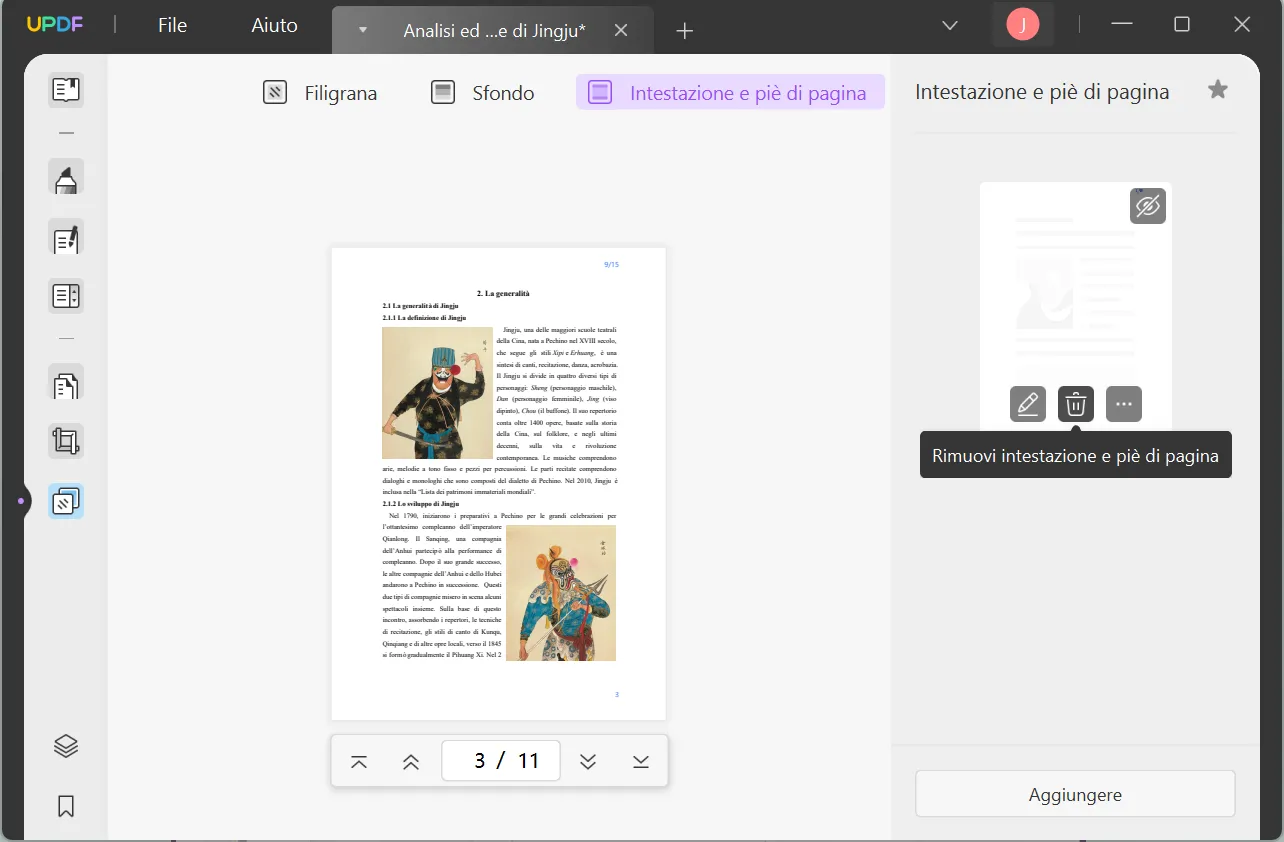Go to the previous page
The width and height of the screenshot is (1284, 842).
(x=410, y=762)
